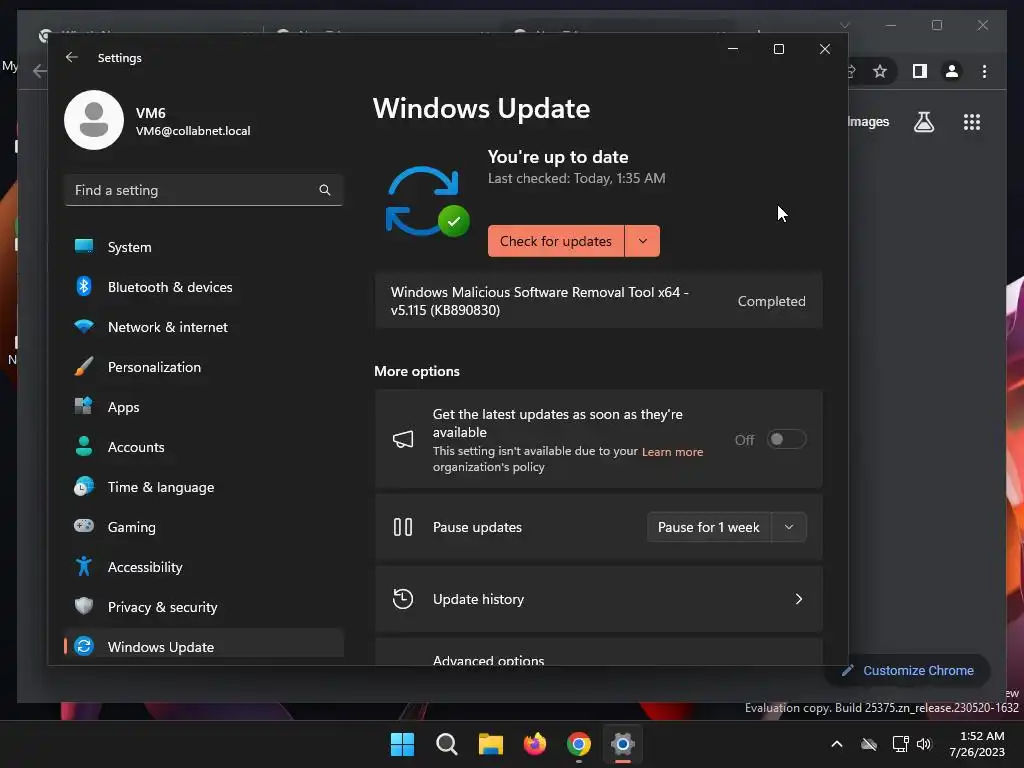Click the Find a setting search field
1024x768 pixels.
204,190
